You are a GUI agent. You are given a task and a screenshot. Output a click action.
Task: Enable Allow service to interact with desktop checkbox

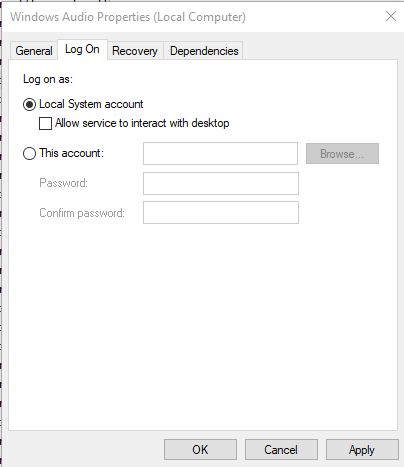(x=45, y=123)
